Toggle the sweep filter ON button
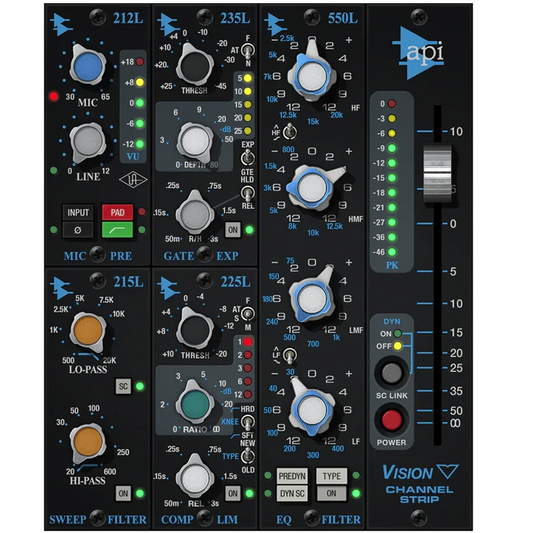The width and height of the screenshot is (533, 533). (123, 493)
